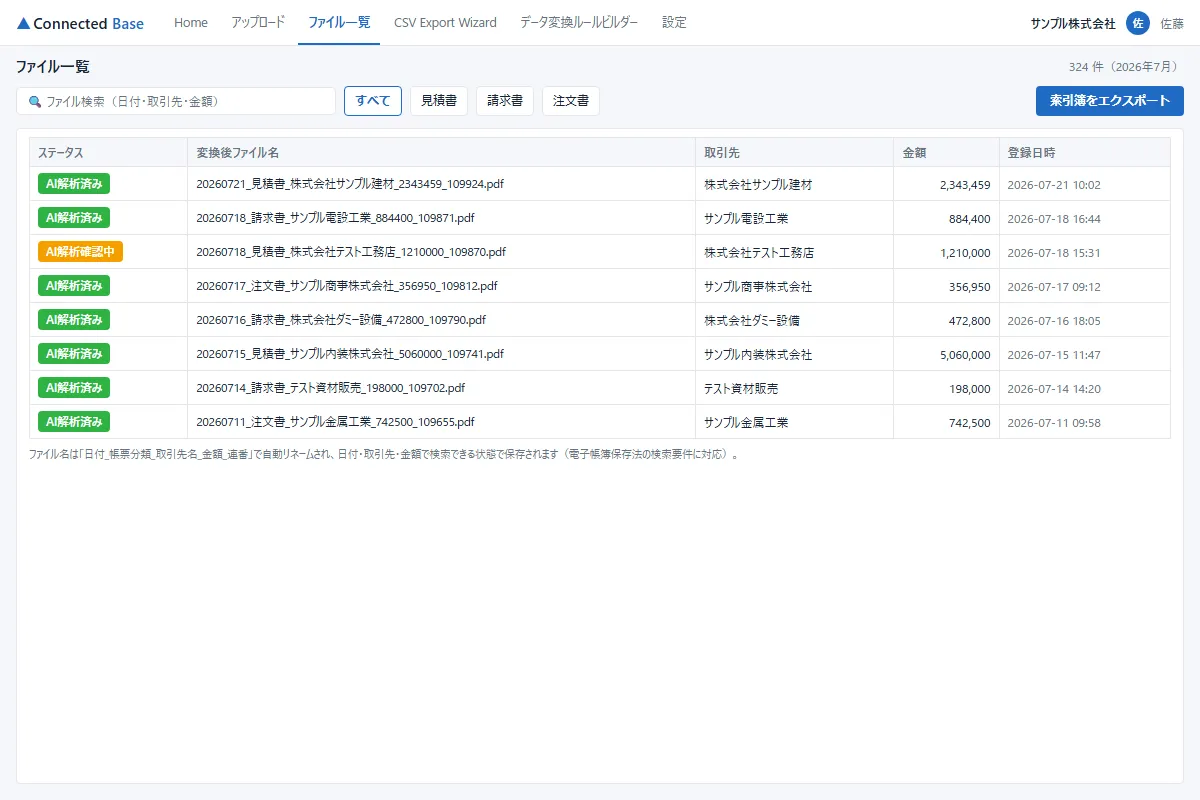Open the 佐 user avatar
The image size is (1200, 800).
click(1138, 23)
